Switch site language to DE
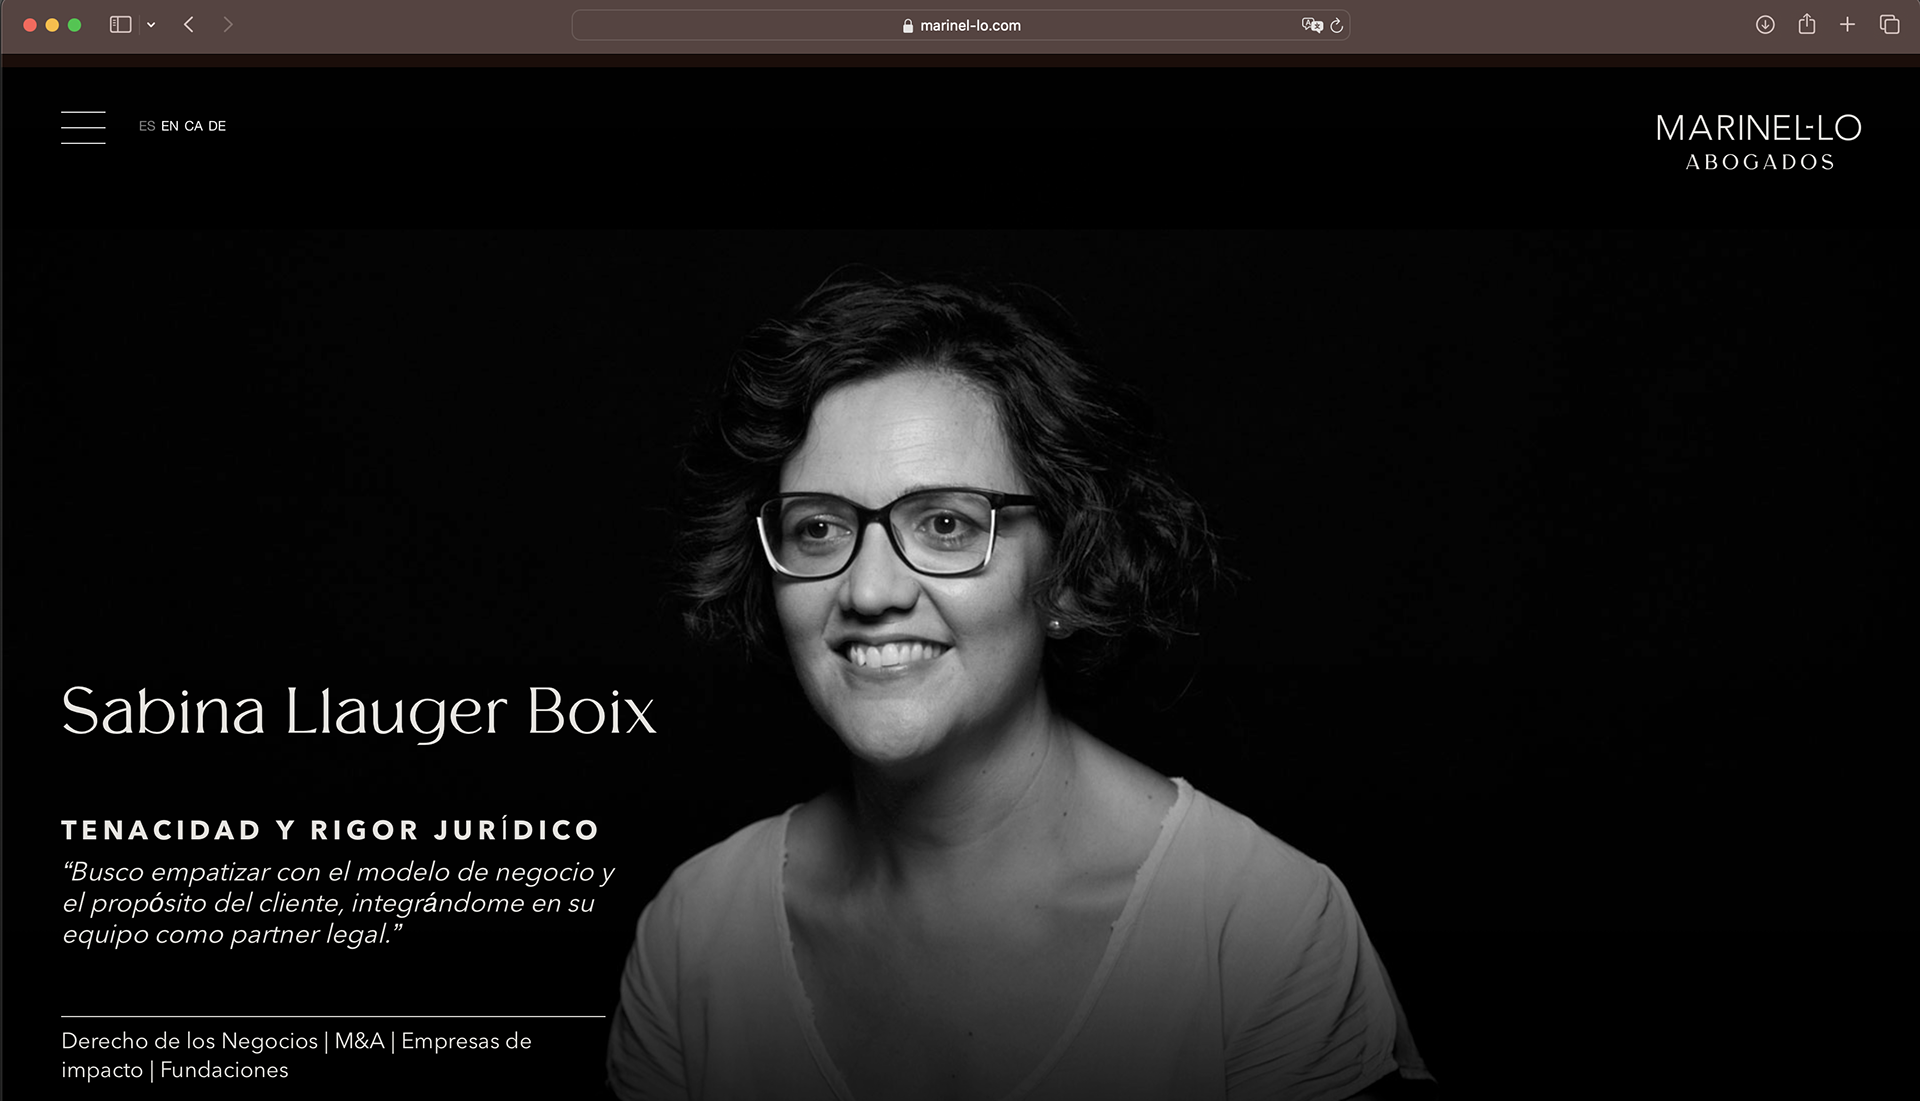 217,126
